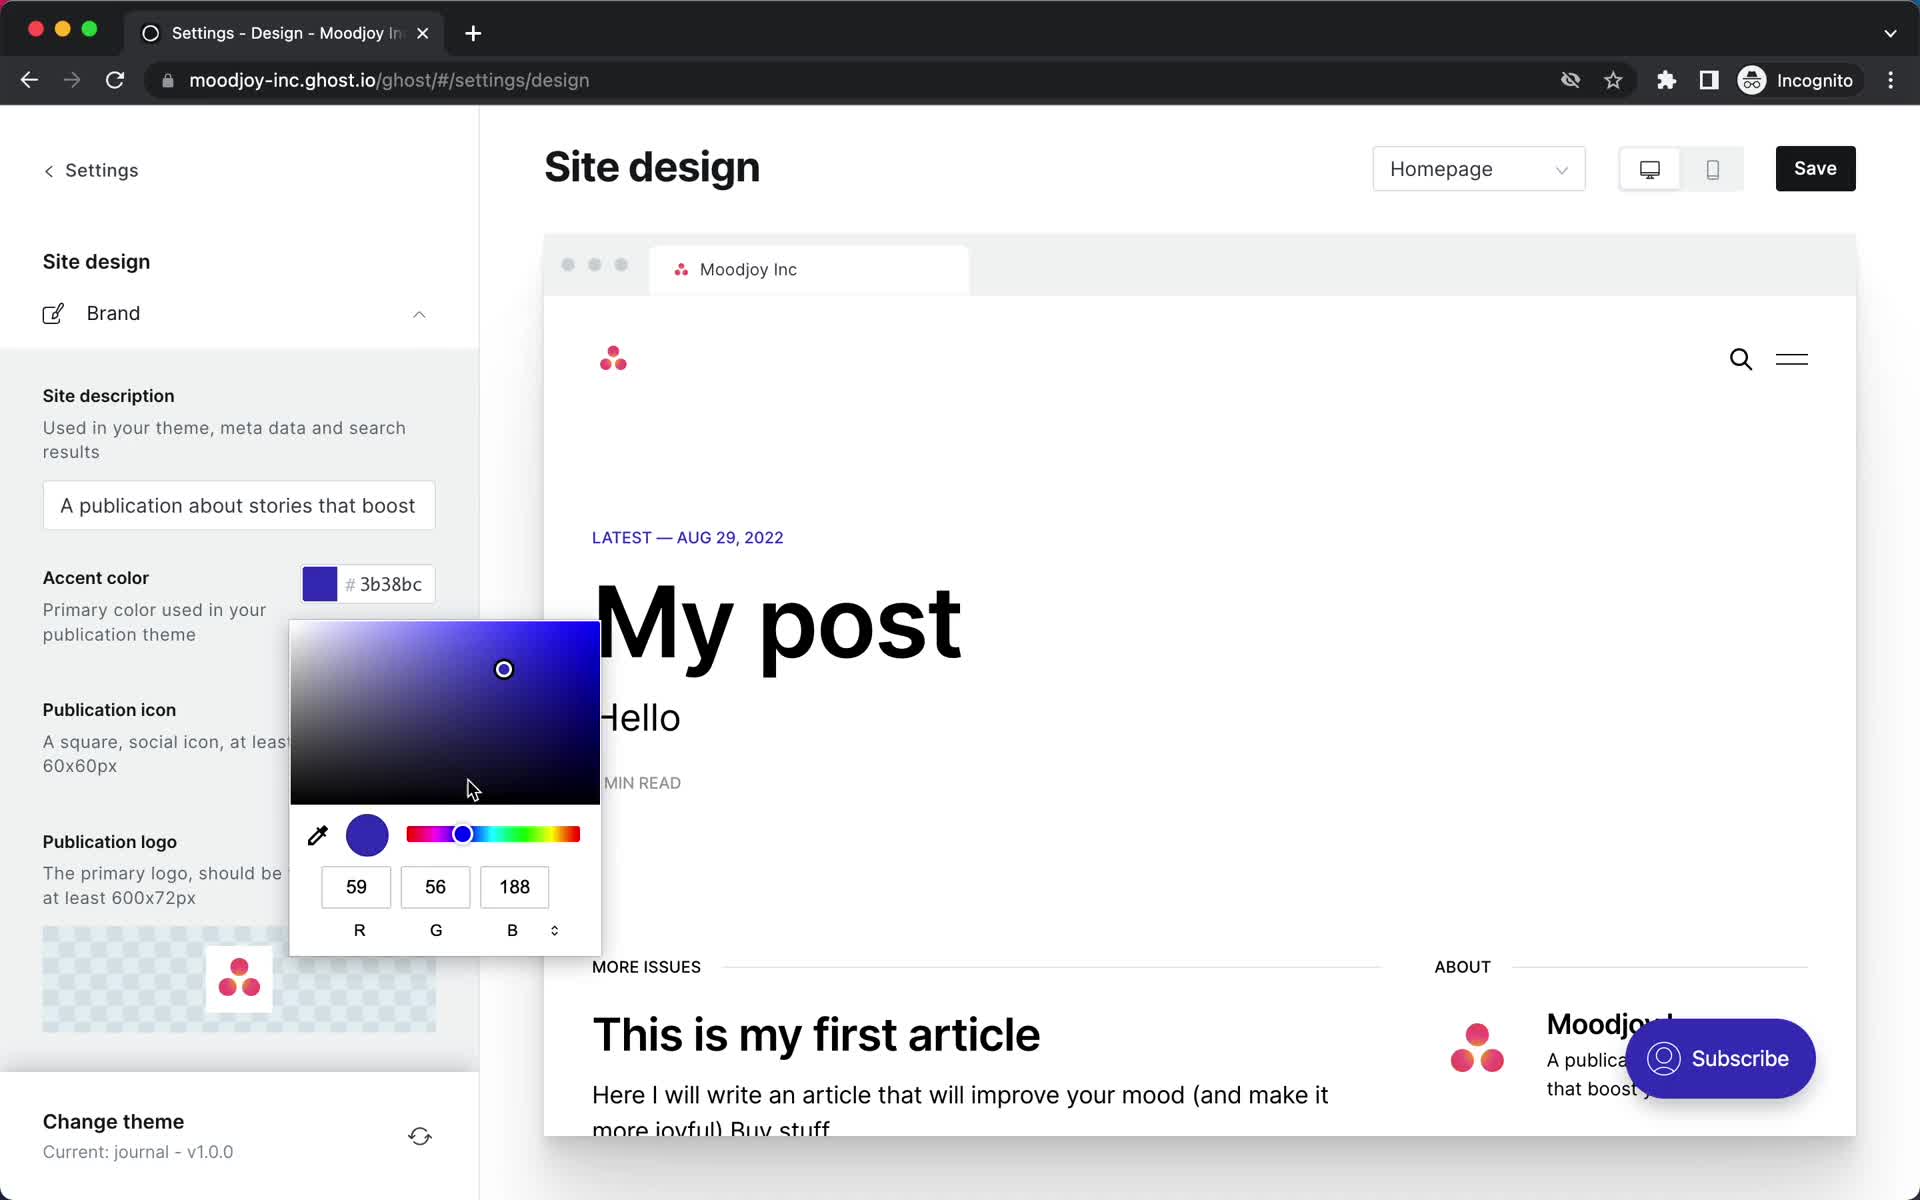Click the desktop view icon in toolbar
The width and height of the screenshot is (1920, 1200).
[1649, 167]
